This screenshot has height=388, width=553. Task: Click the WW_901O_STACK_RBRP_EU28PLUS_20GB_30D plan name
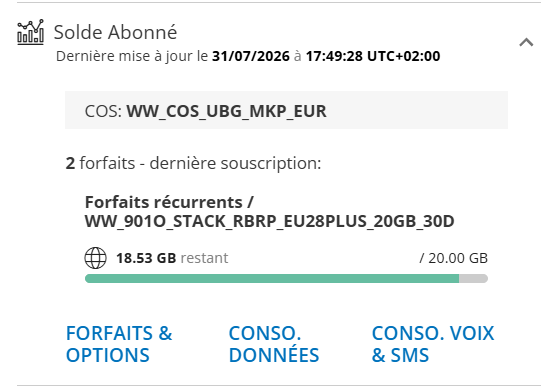click(269, 222)
